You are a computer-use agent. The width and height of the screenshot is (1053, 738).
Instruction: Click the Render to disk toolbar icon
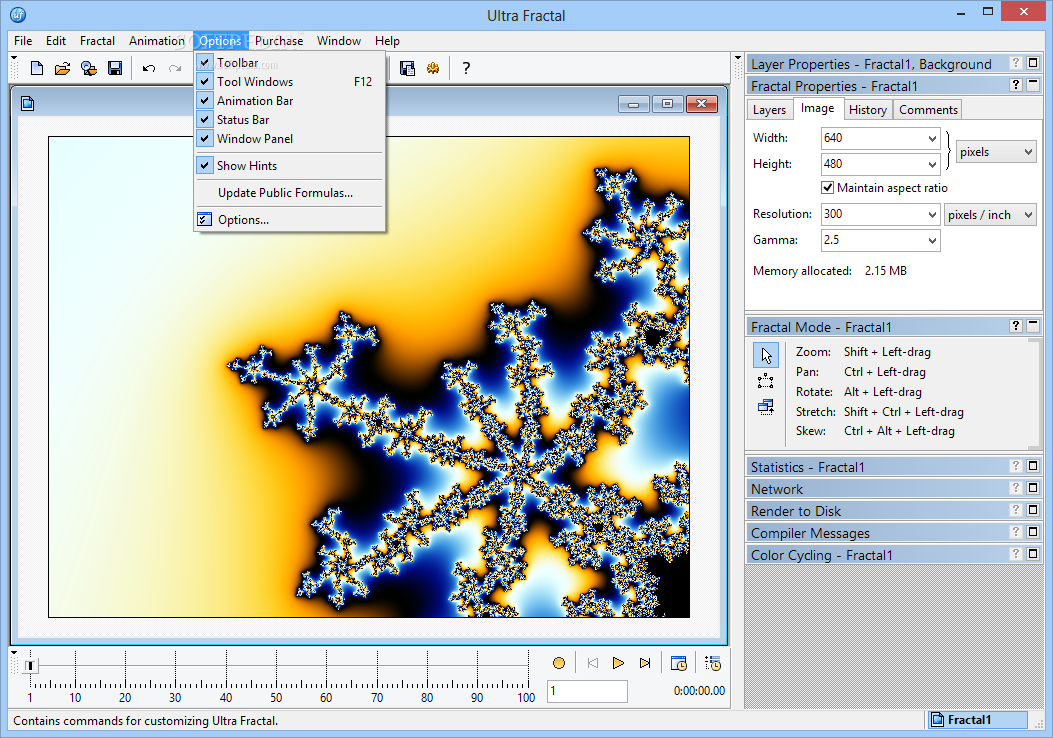tap(407, 68)
